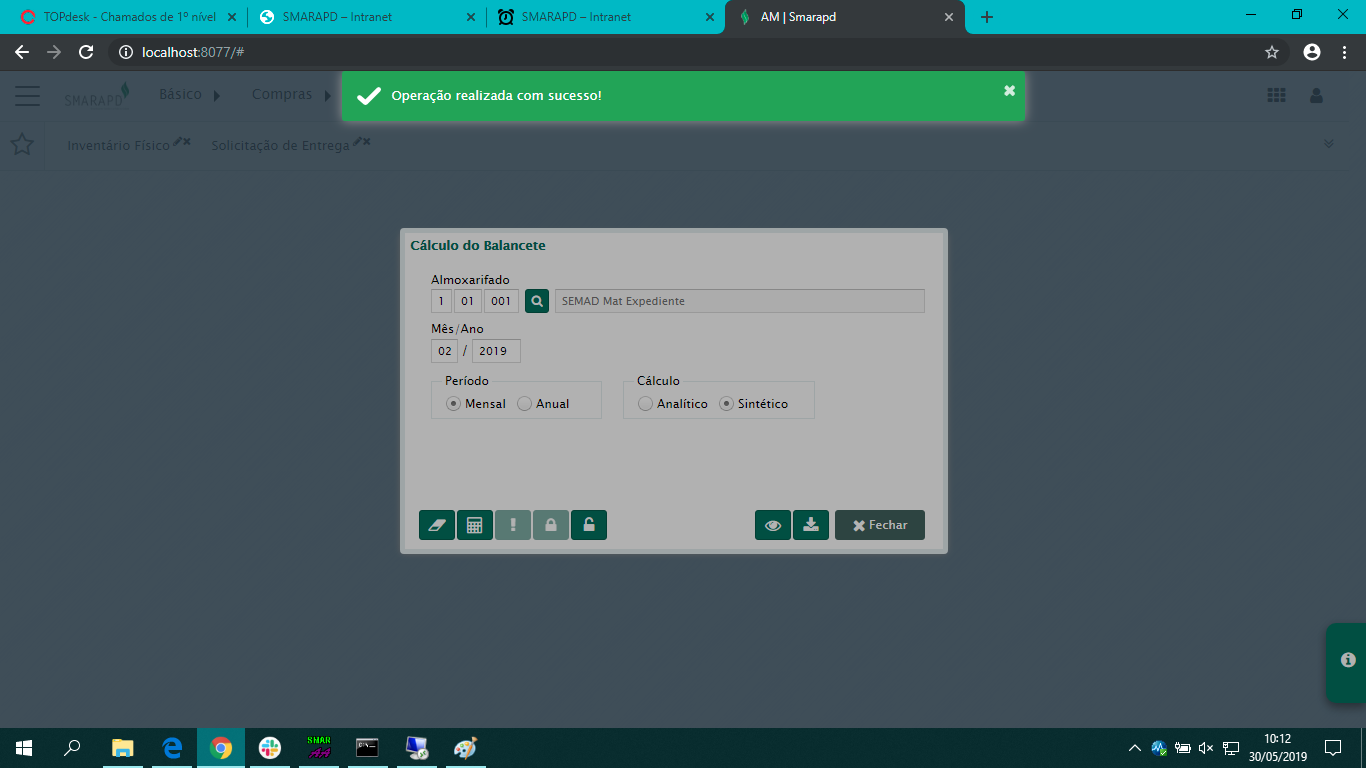The image size is (1366, 768).
Task: Click the favorites star icon
Action: coord(22,145)
